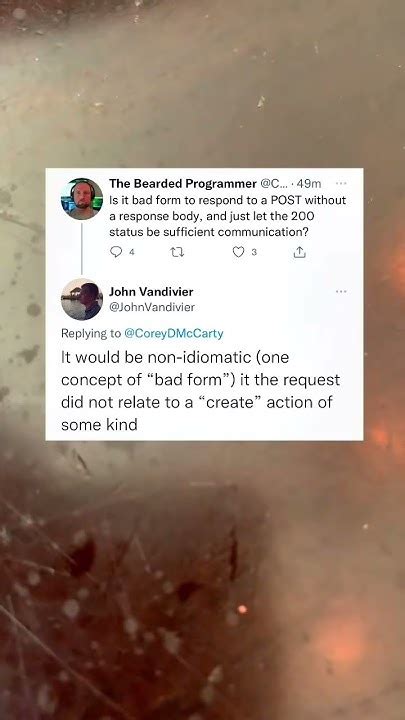Click John Vandivier's profile avatar

(x=82, y=299)
